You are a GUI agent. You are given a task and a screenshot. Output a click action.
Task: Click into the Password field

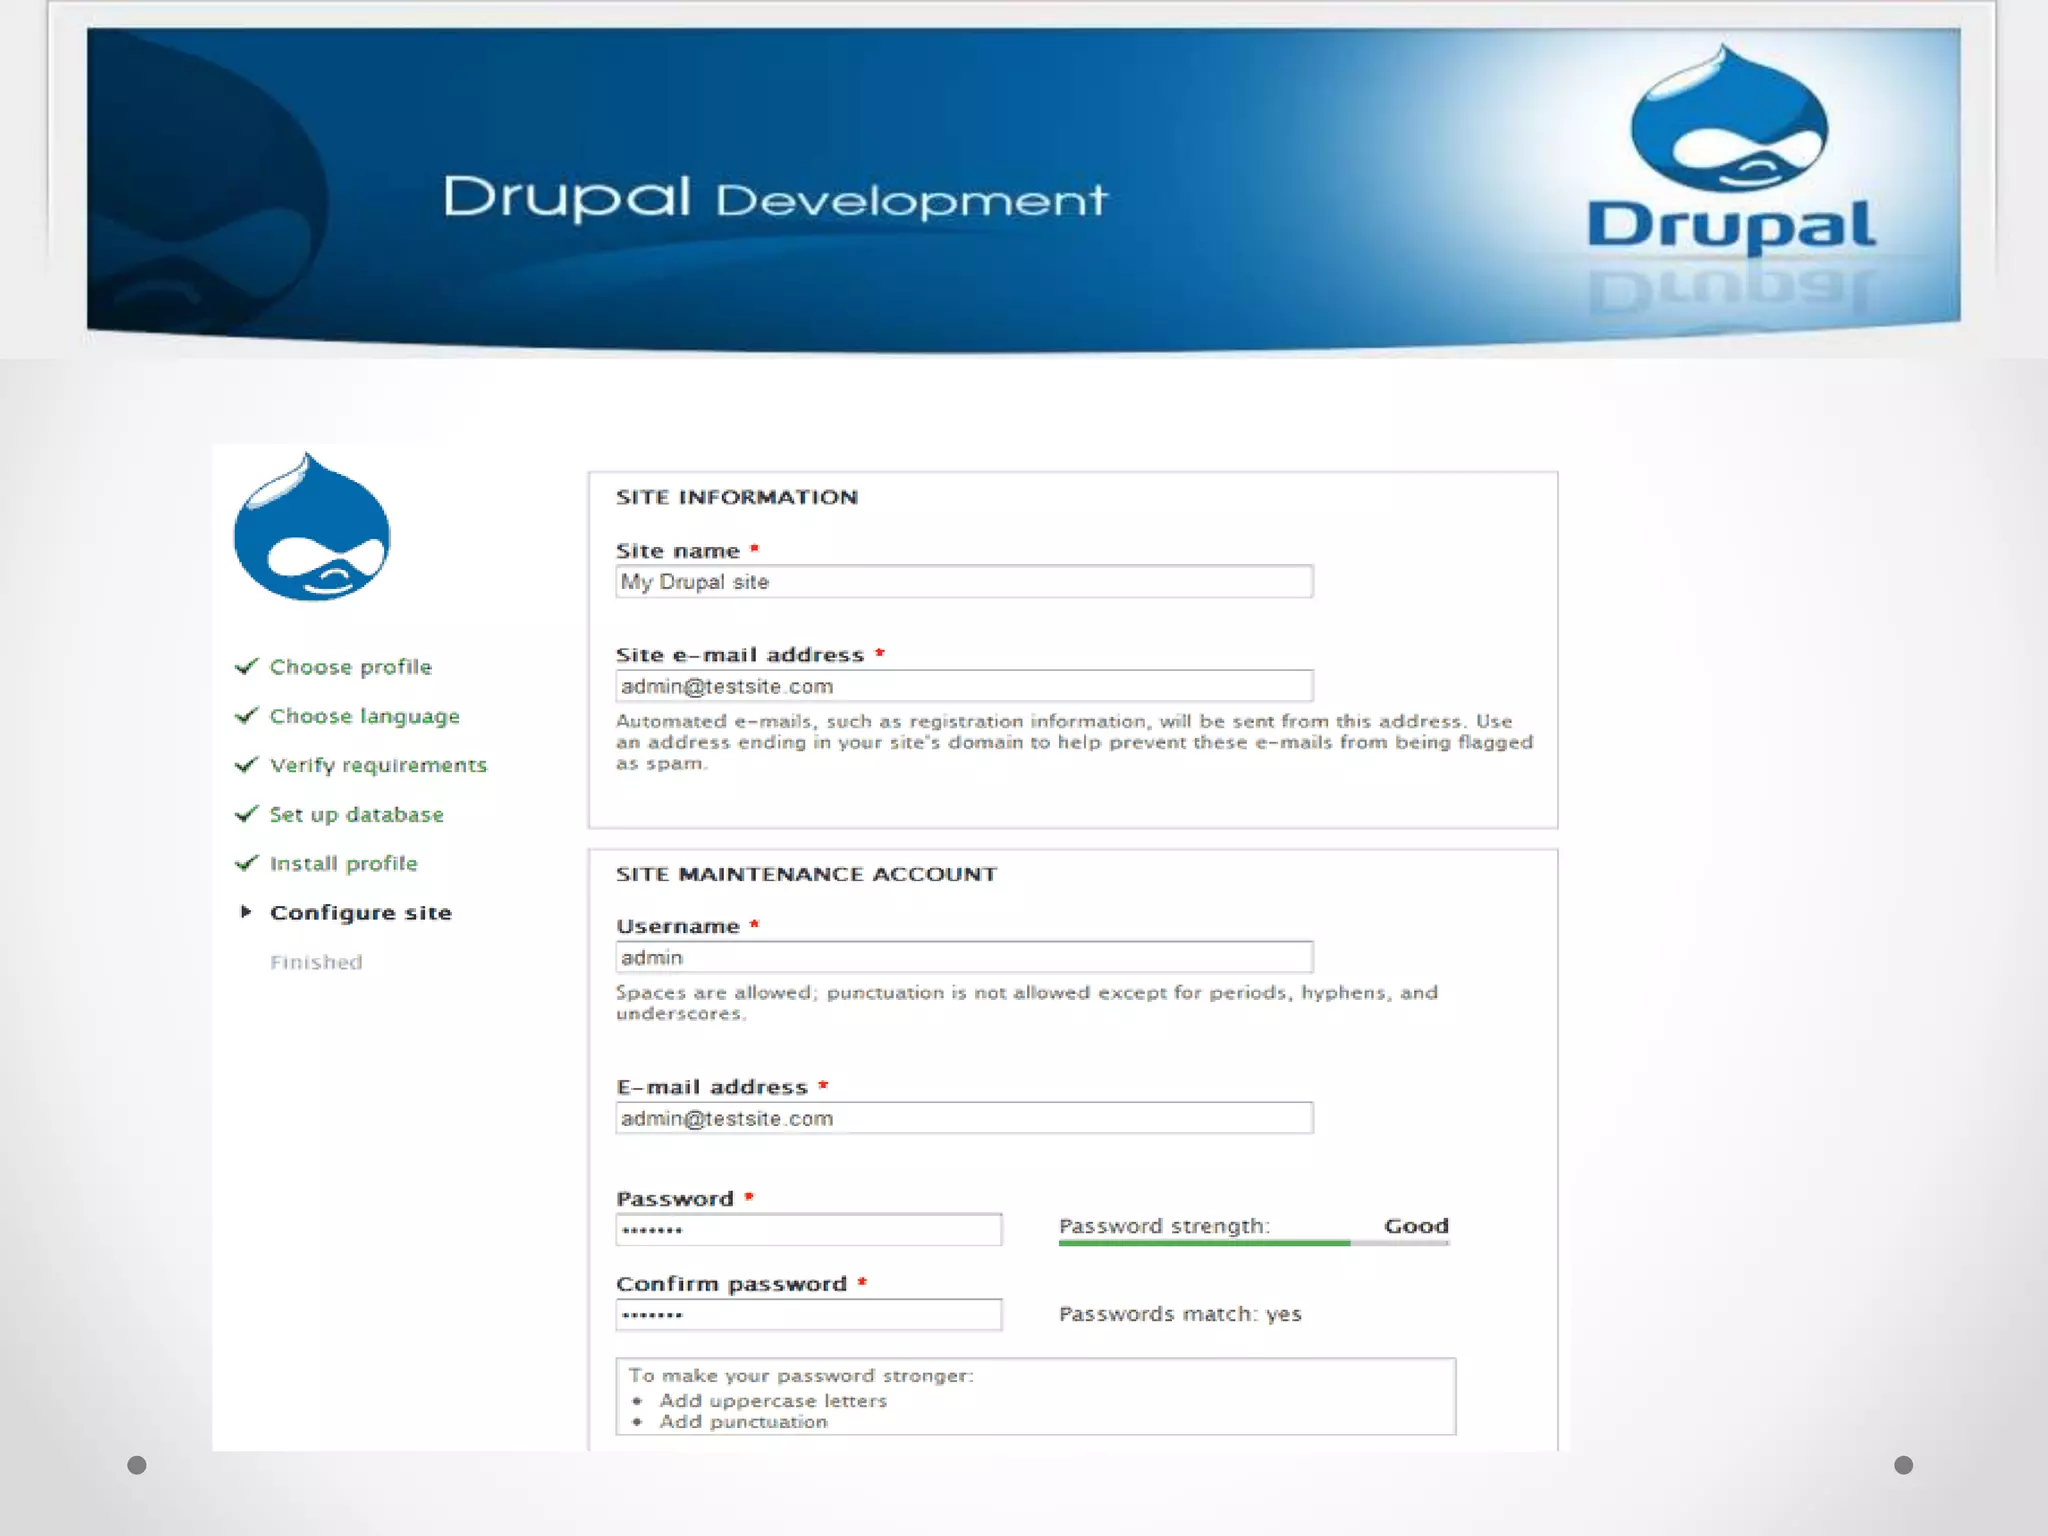[808, 1230]
